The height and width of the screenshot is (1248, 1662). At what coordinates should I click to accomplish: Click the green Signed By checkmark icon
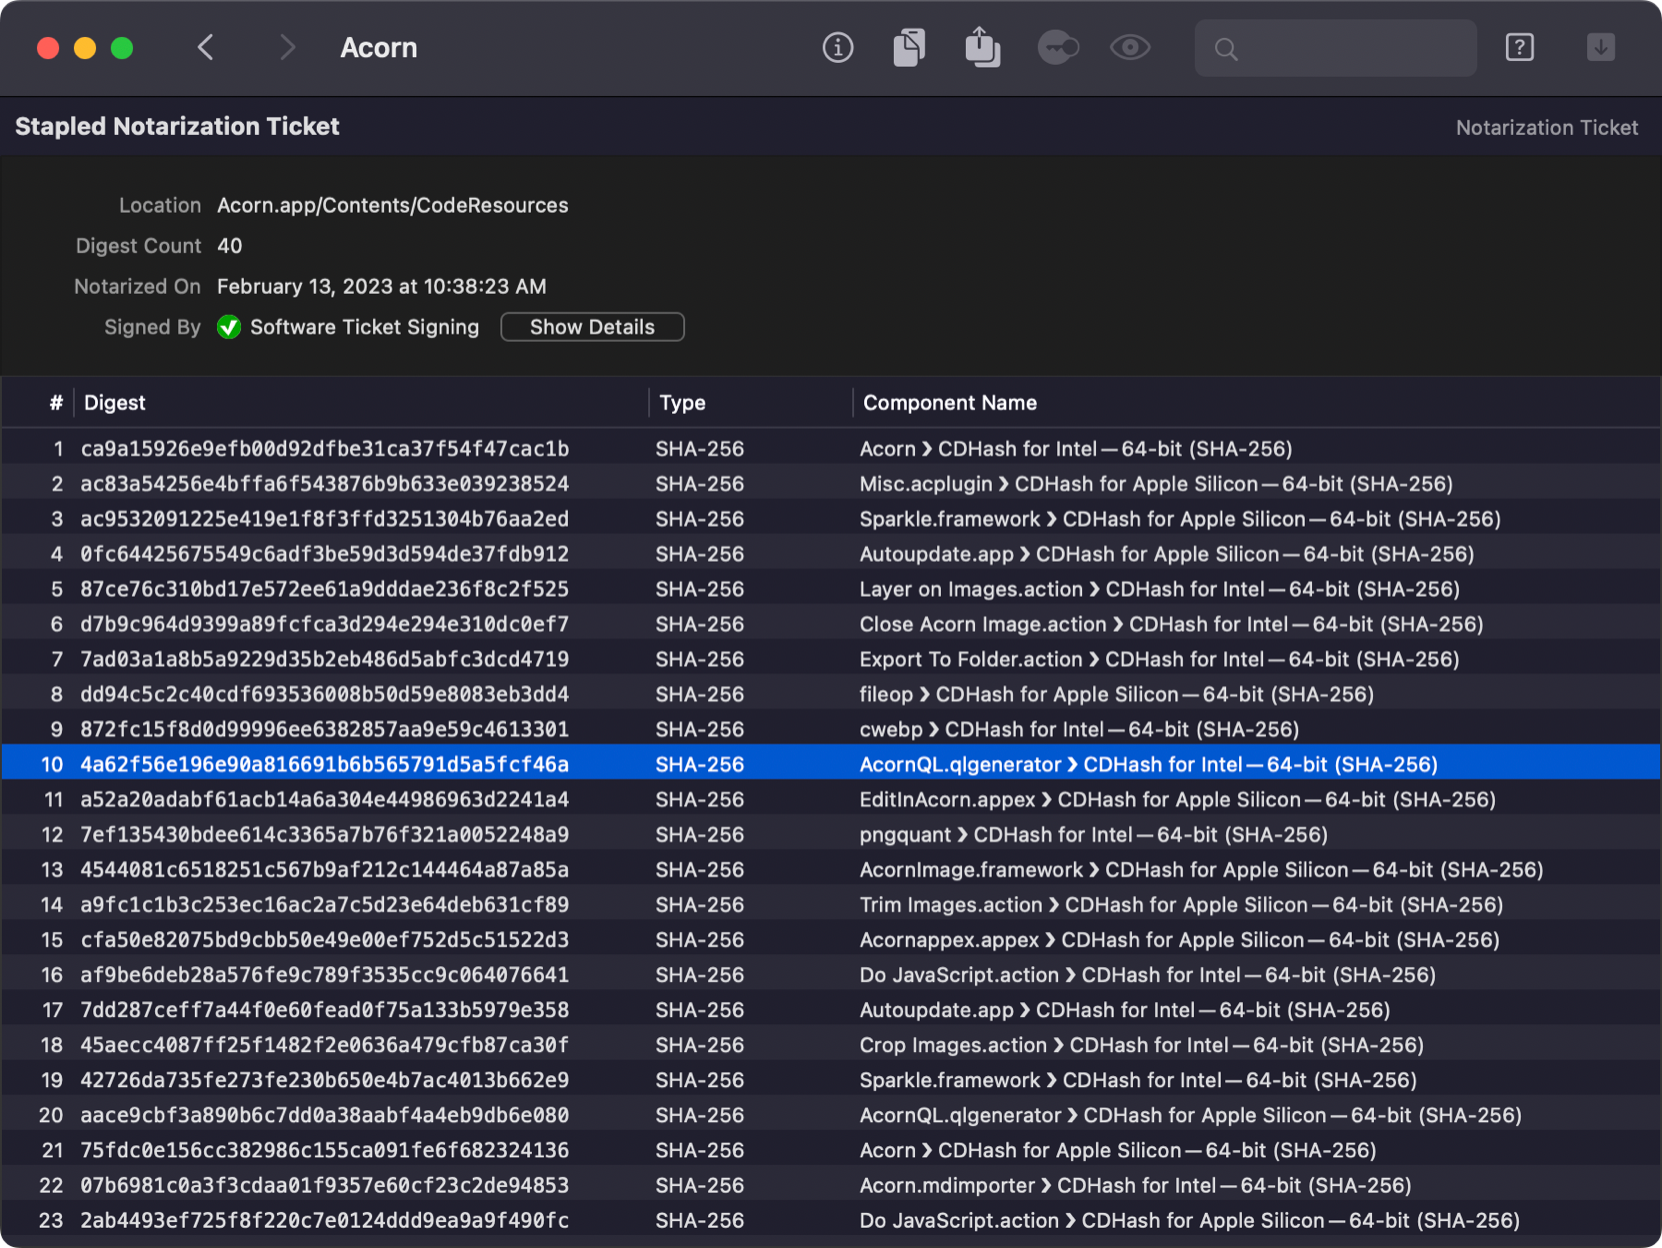click(x=229, y=327)
